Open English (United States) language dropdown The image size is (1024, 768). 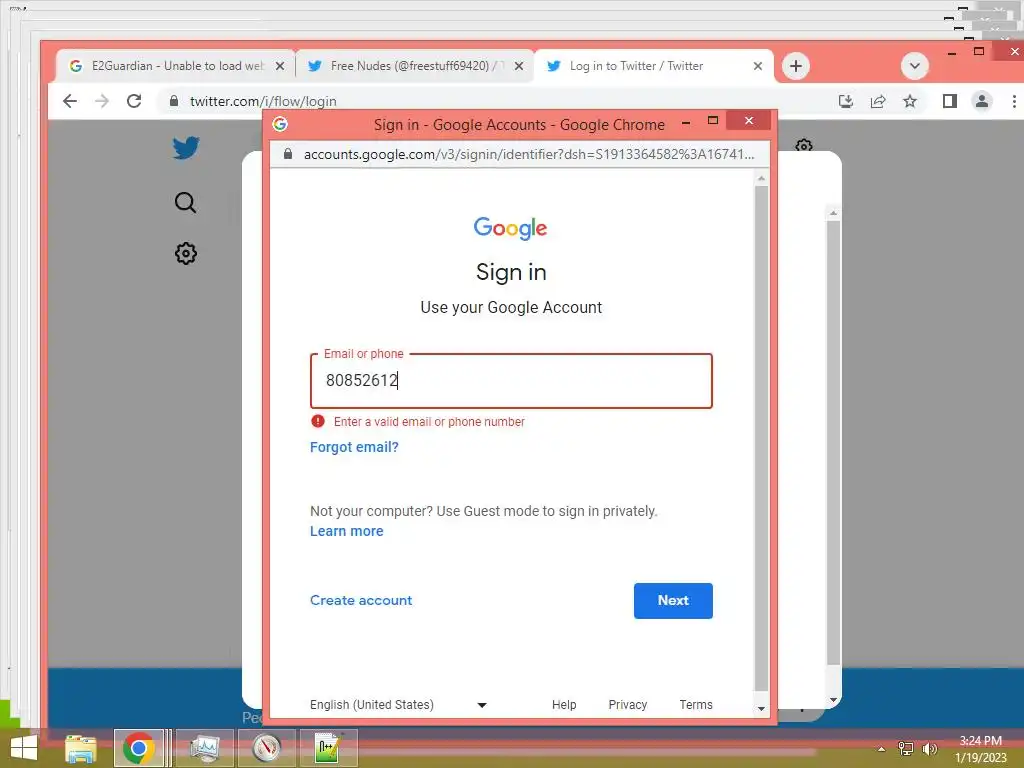click(398, 705)
